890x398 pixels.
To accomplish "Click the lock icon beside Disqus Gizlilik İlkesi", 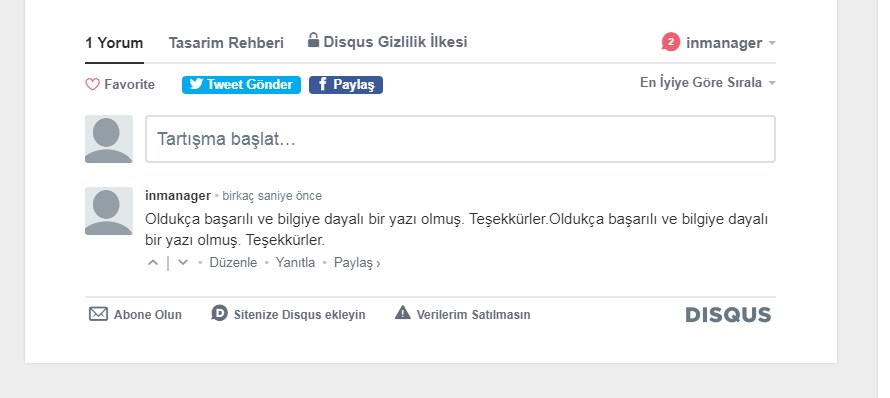I will coord(313,40).
